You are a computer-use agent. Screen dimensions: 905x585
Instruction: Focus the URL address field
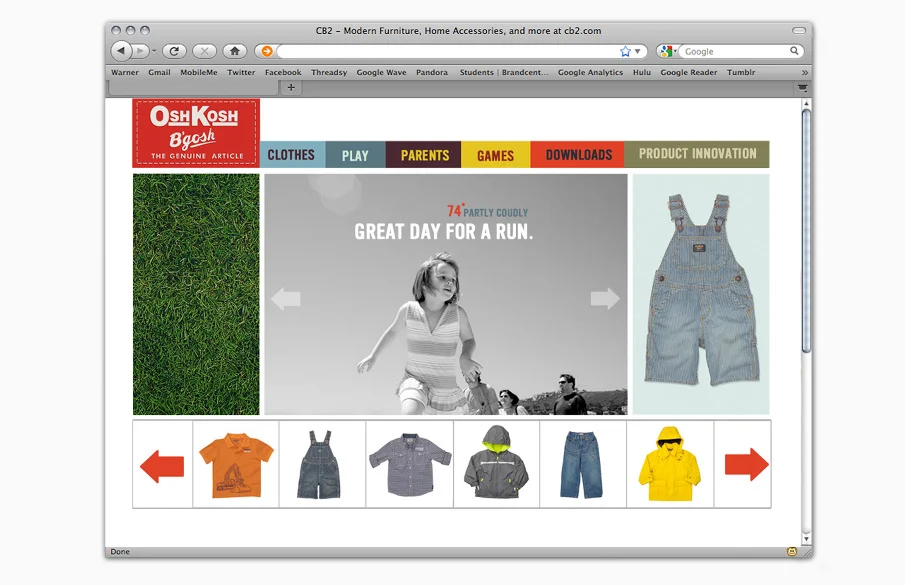point(447,51)
